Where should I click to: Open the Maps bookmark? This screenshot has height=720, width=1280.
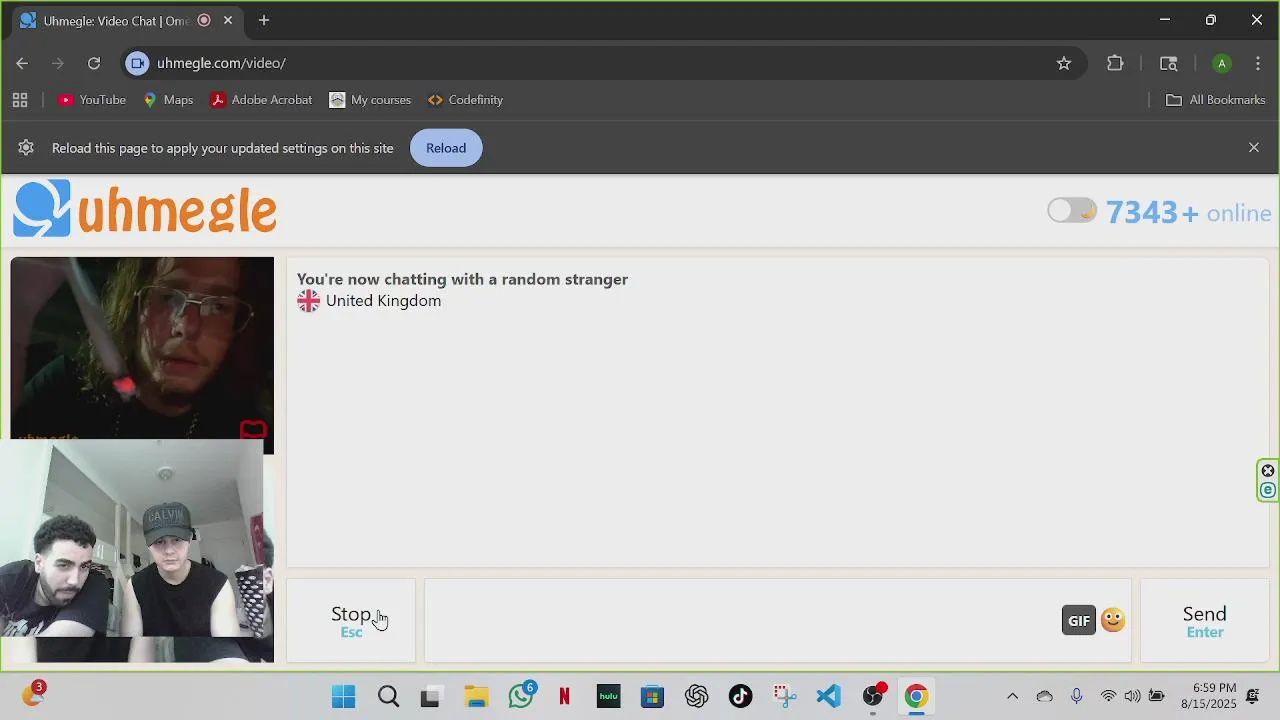168,100
